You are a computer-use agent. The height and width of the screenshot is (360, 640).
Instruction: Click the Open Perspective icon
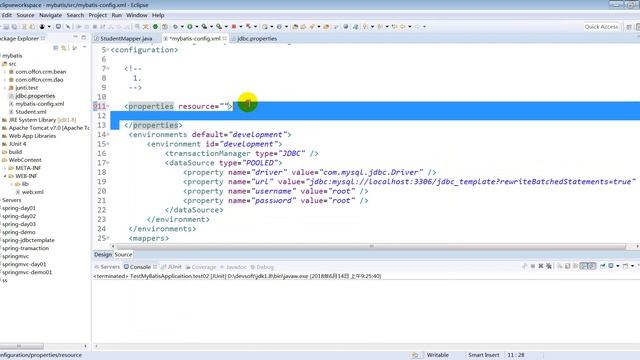[629, 27]
